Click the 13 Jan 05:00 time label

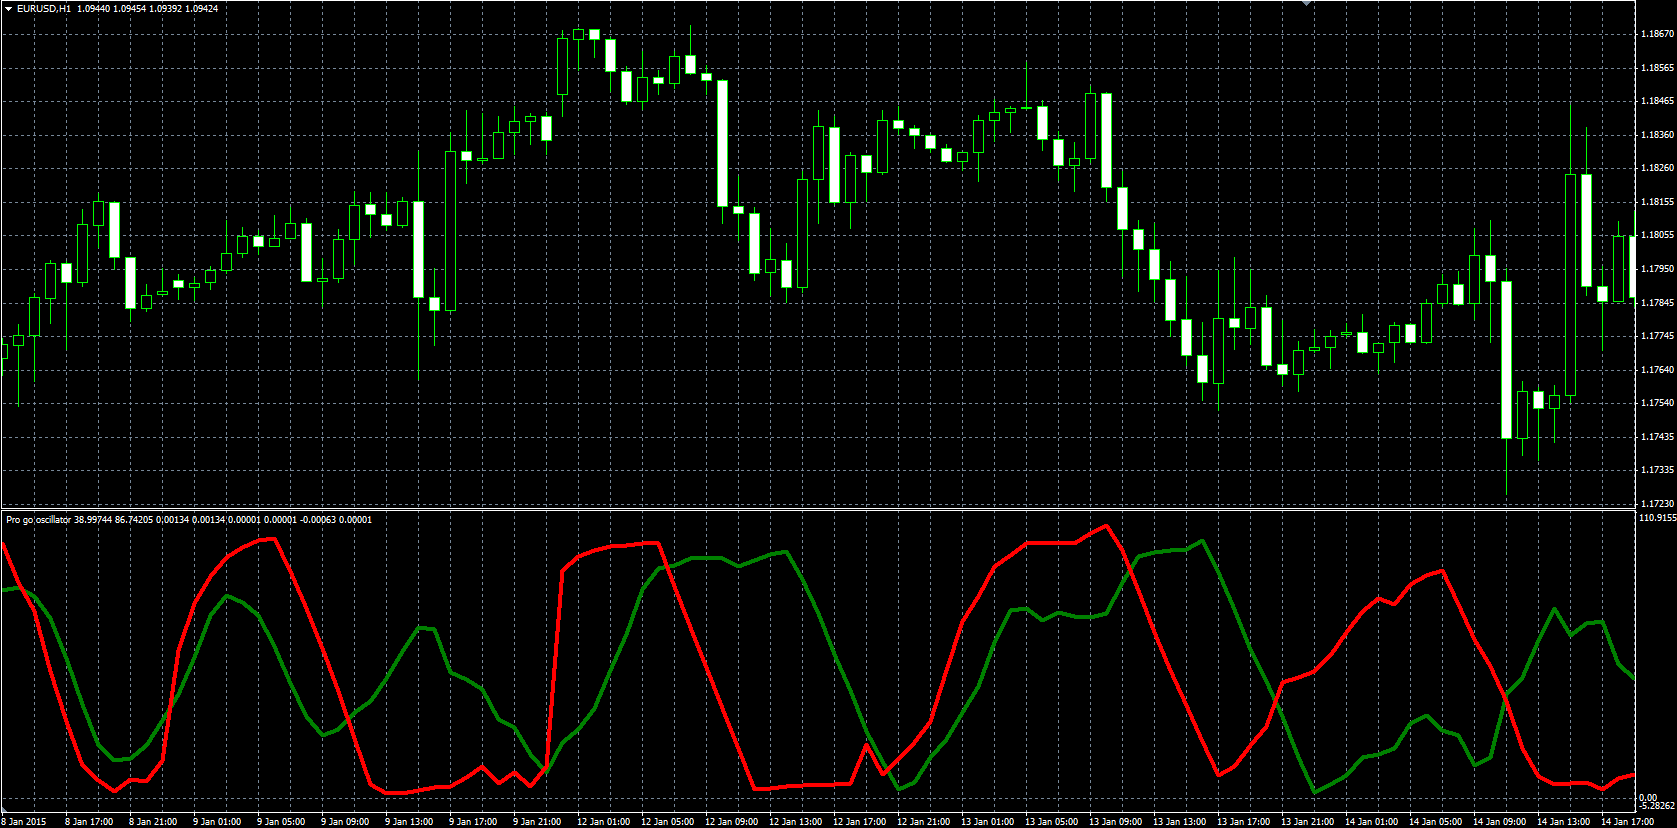point(1052,822)
